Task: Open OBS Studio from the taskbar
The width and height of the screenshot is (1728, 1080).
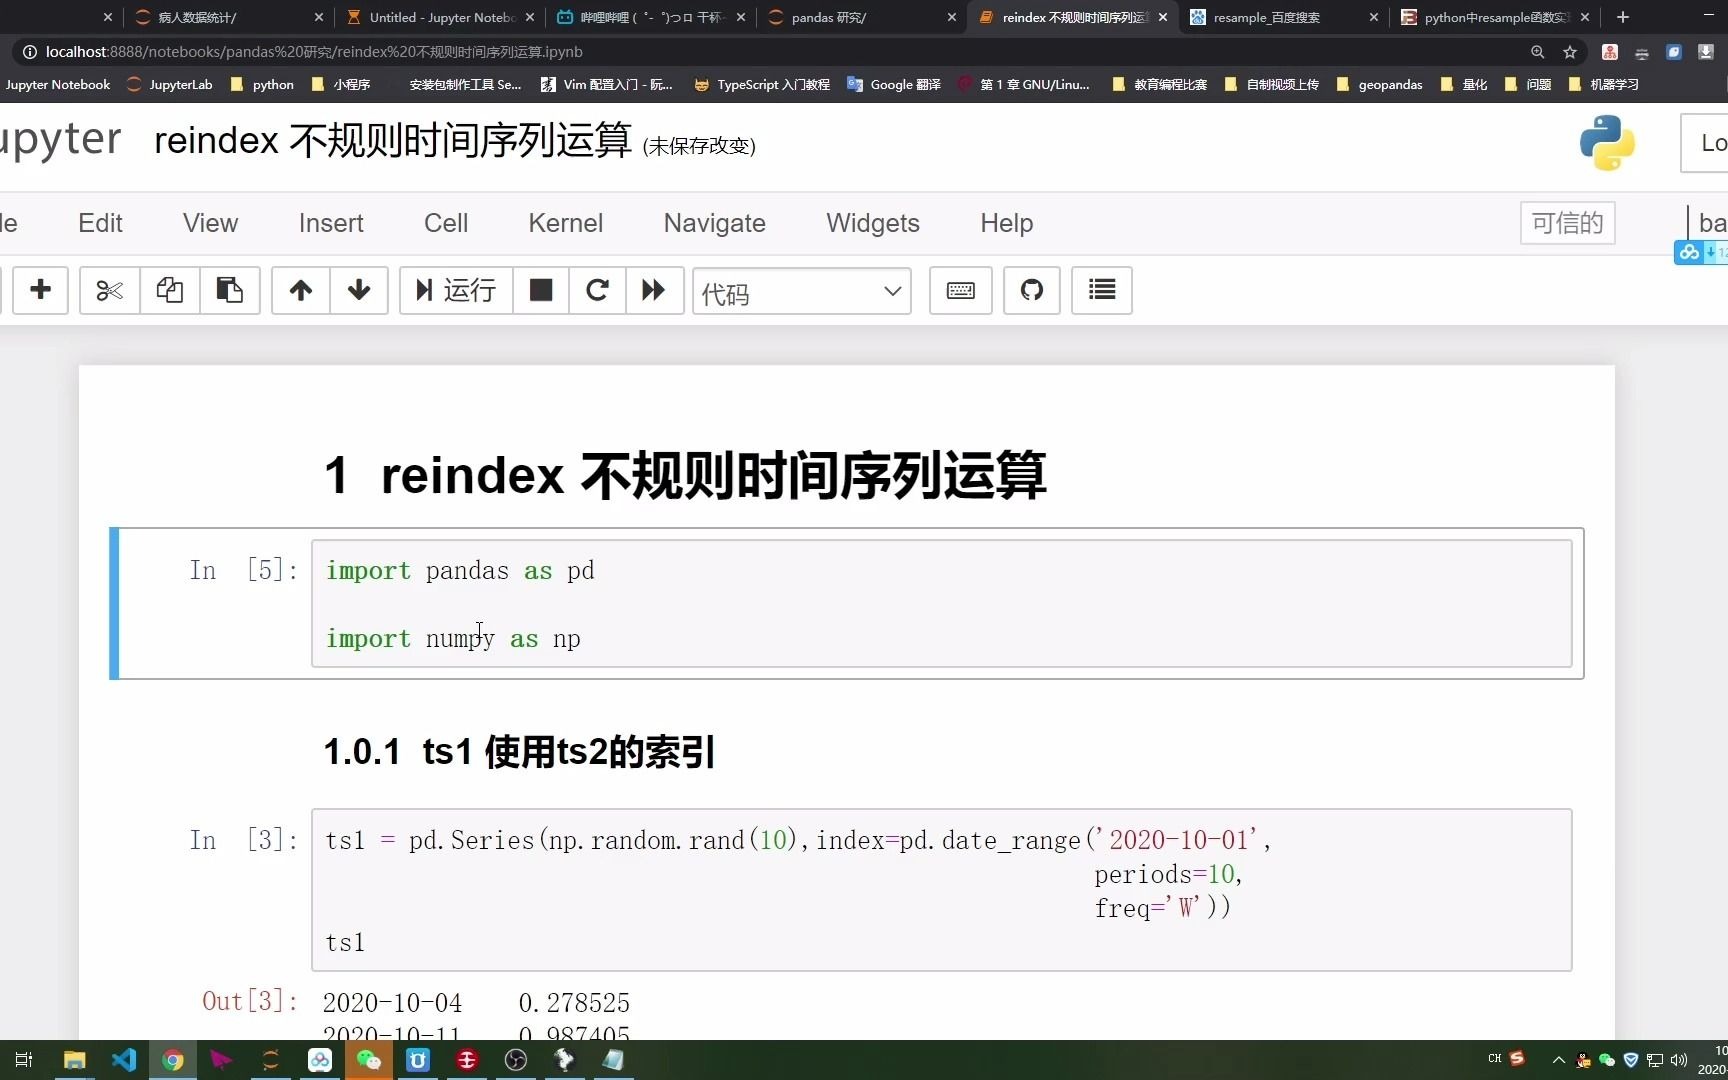Action: point(516,1060)
